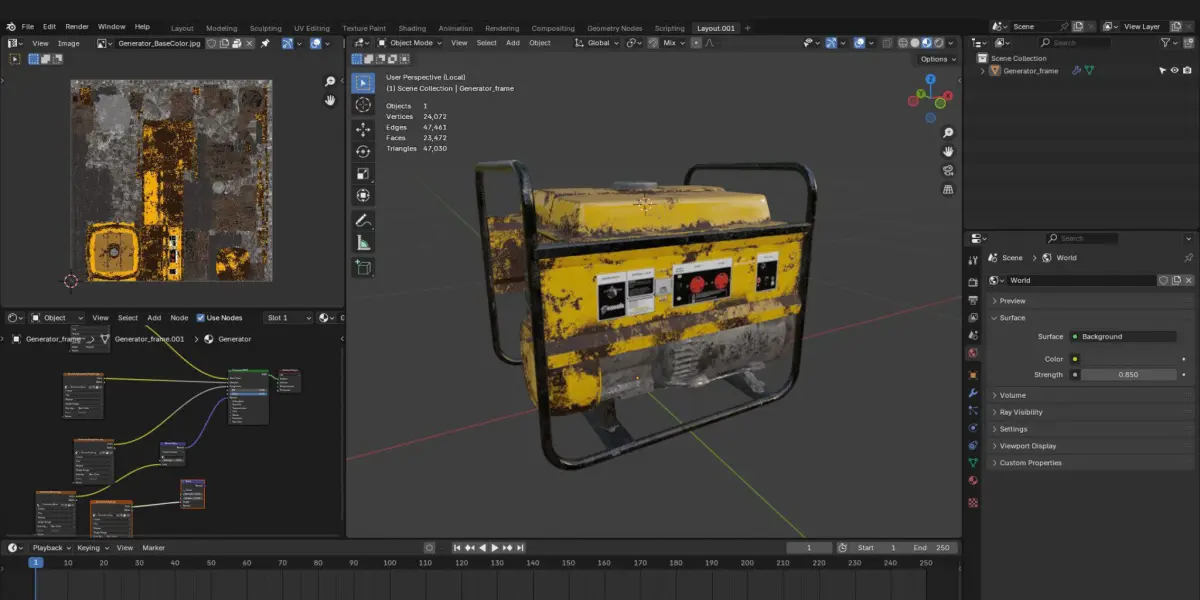Expand the Ray Visibility panel
1200x600 pixels.
point(1020,412)
